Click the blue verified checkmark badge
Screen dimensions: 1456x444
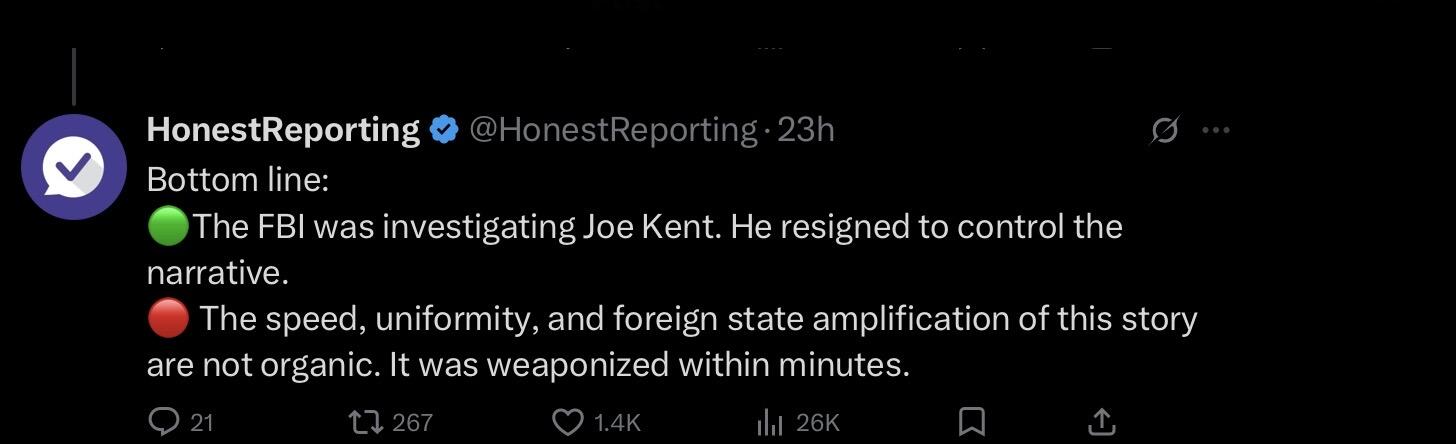(x=444, y=130)
